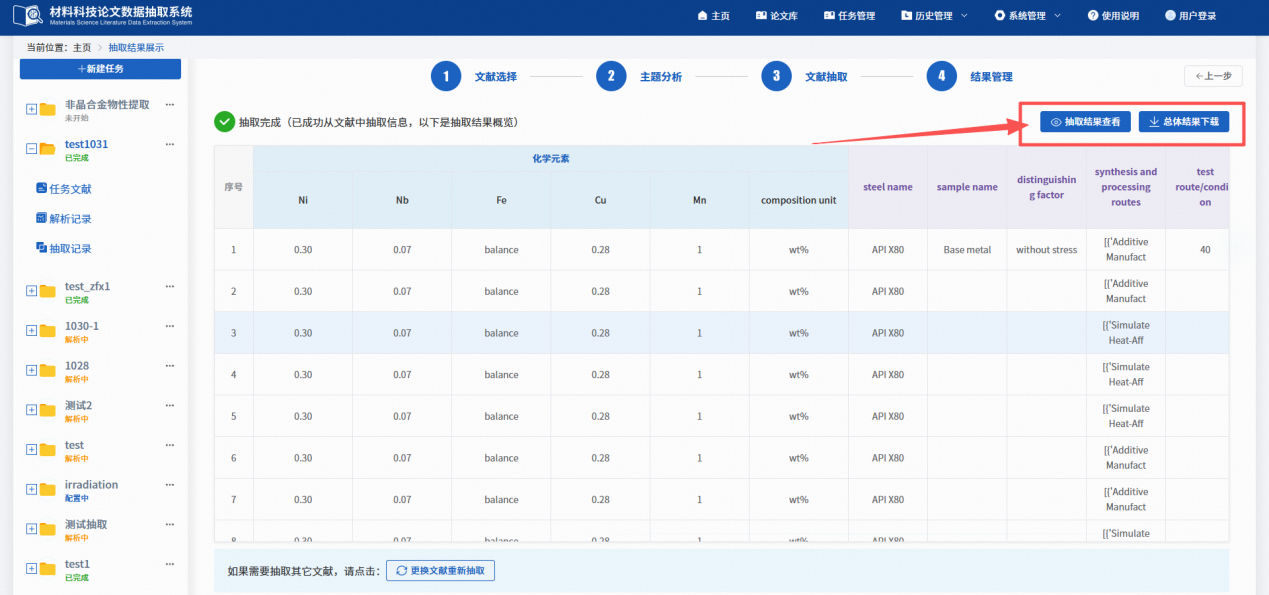Click 抽取结果查看 button
Screen dimensions: 1269x595
pyautogui.click(x=1085, y=122)
